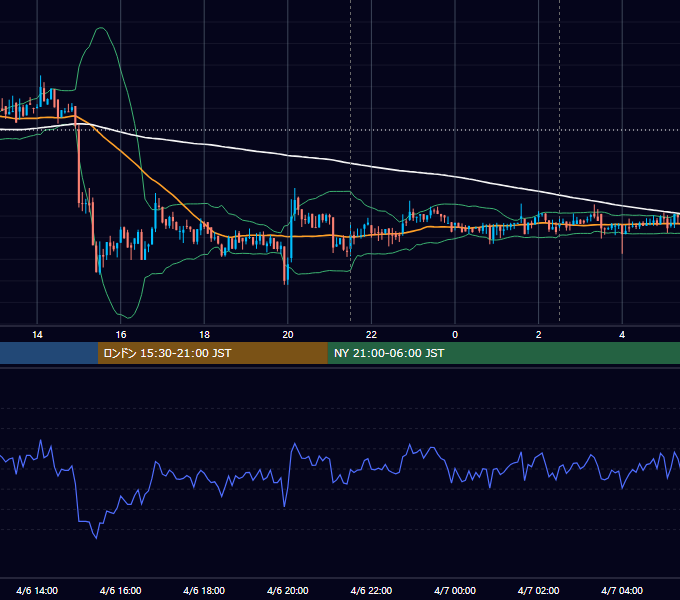The width and height of the screenshot is (680, 600).
Task: Click the London 15:30-21:00 JST session bar
Action: coord(212,353)
